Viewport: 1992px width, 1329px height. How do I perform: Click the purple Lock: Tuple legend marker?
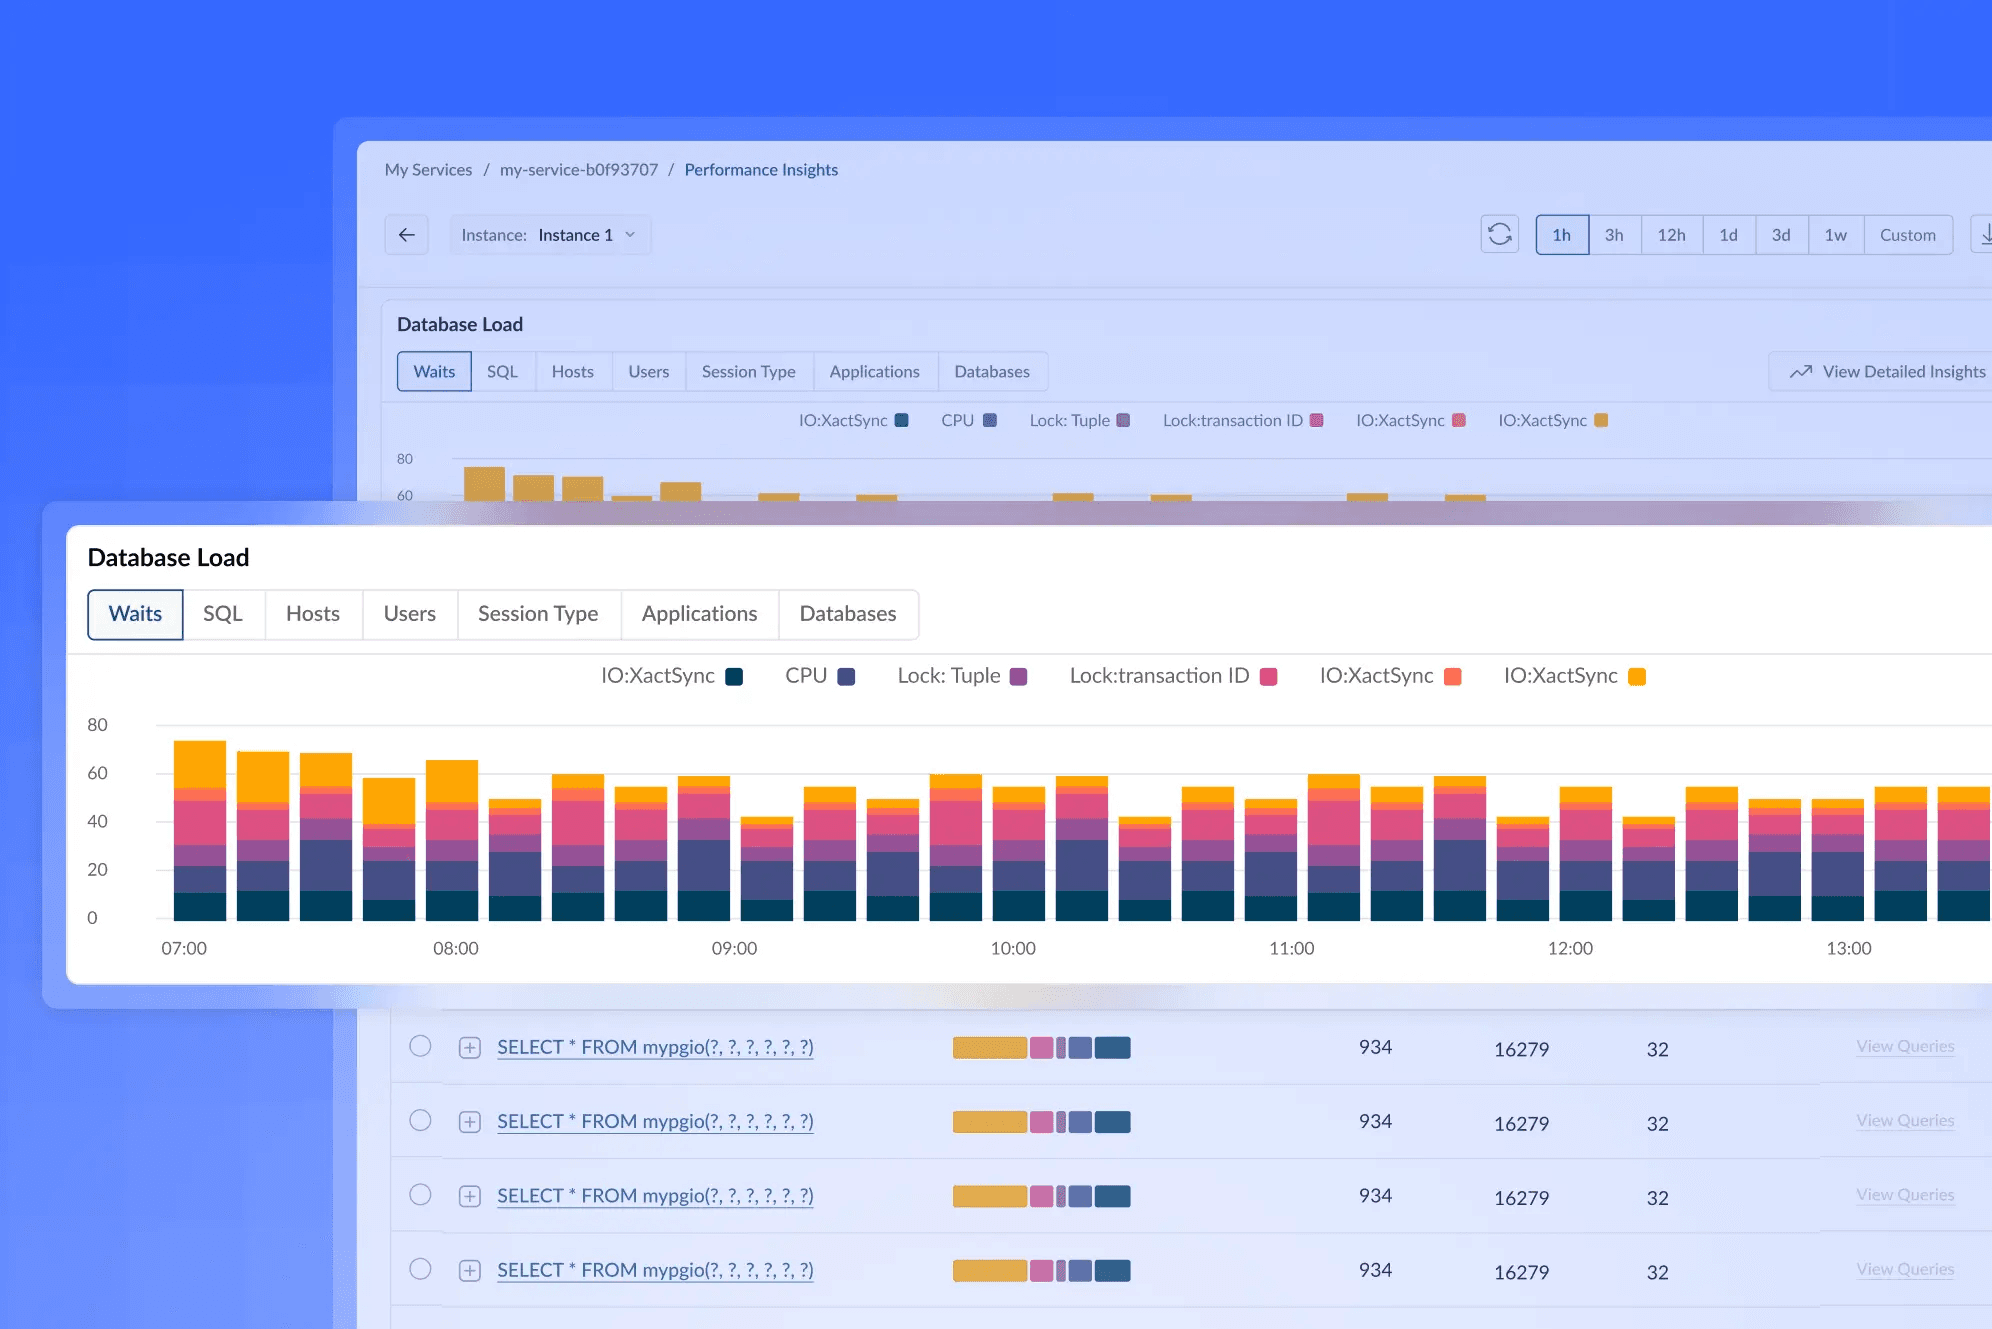(1018, 677)
